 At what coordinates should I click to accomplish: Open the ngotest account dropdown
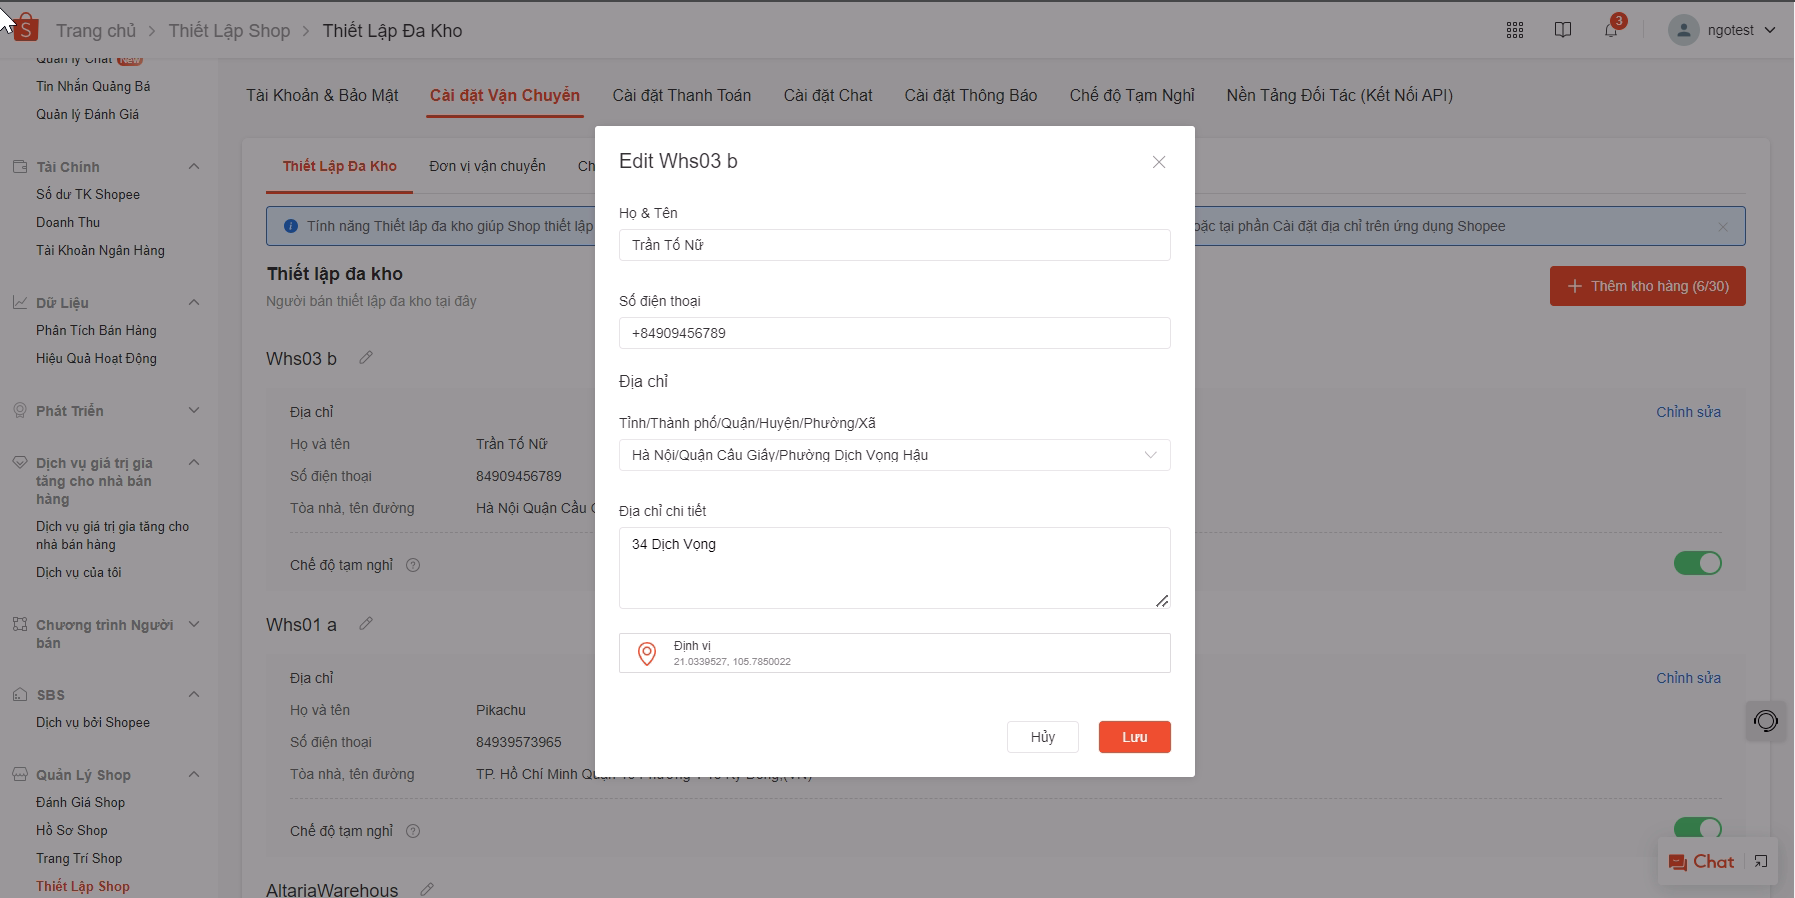[x=1722, y=30]
